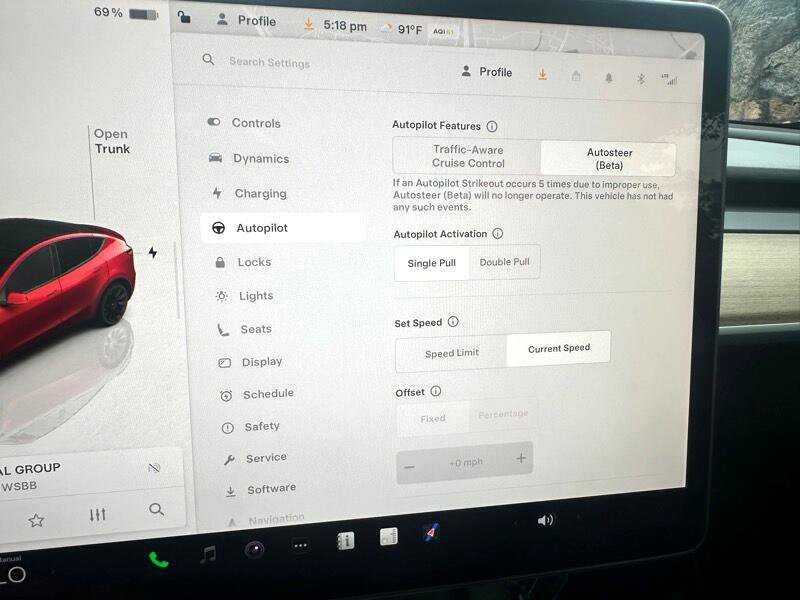Go to the Charging settings section
Viewport: 800px width, 600px height.
point(259,194)
